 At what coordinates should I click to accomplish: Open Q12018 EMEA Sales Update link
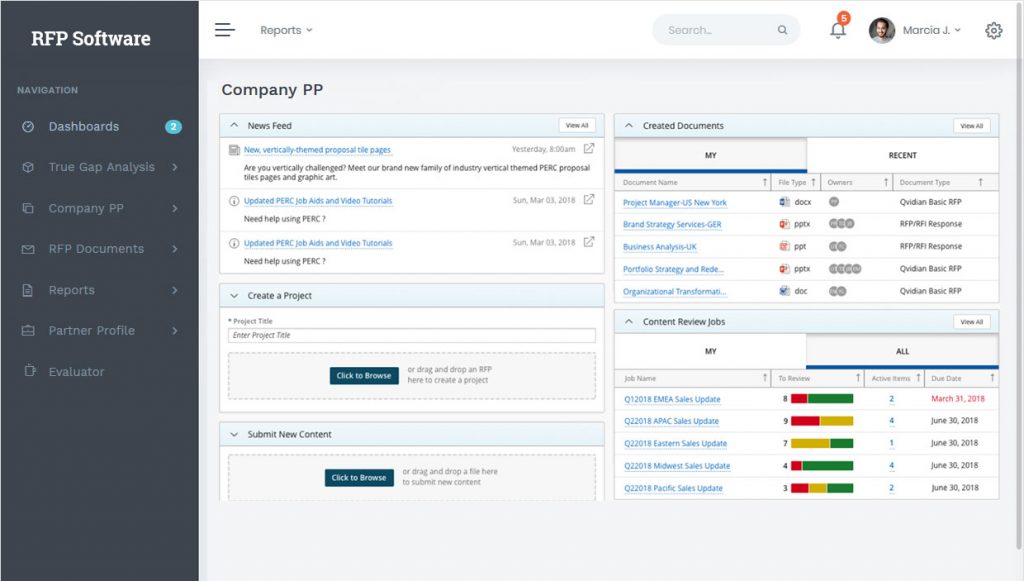(670, 399)
